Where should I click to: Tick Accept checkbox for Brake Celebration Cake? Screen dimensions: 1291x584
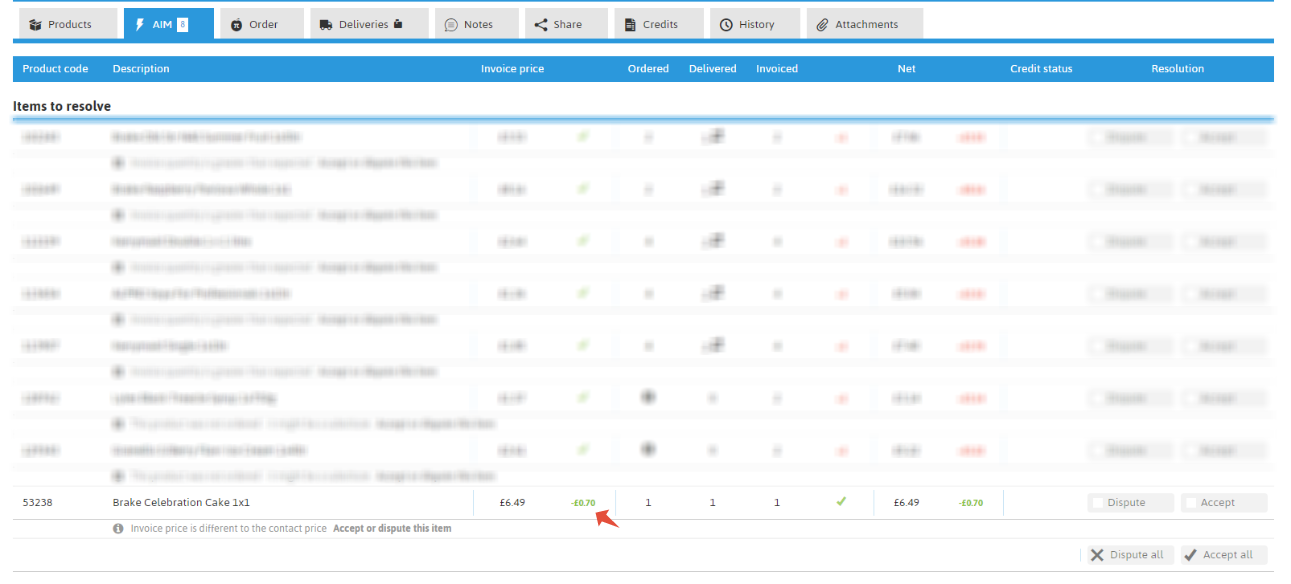[1192, 503]
